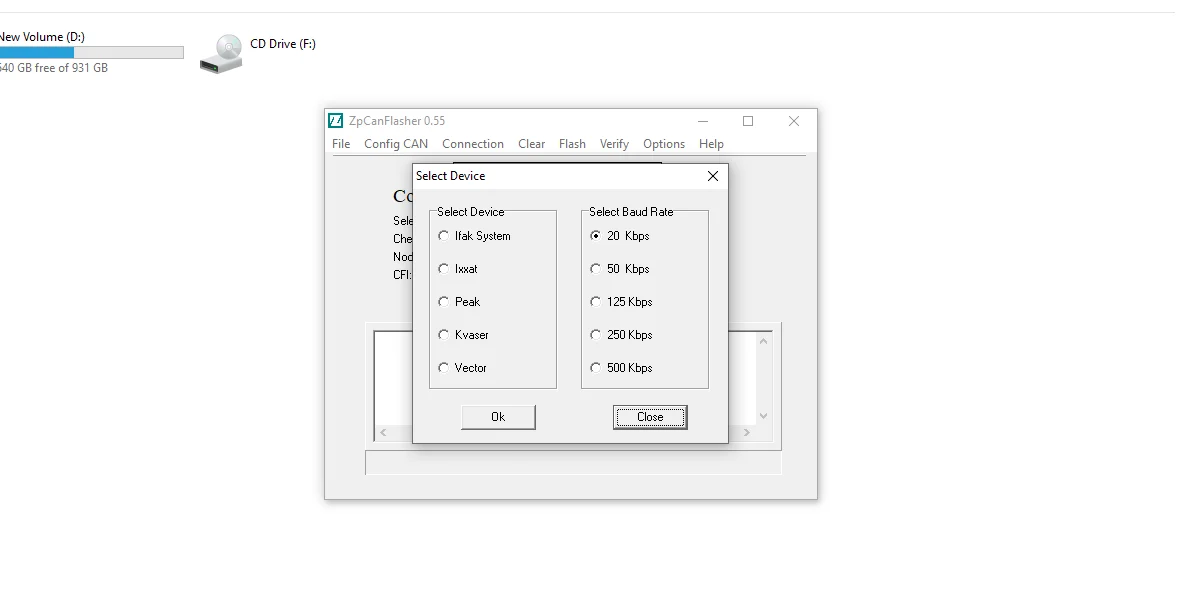This screenshot has width=1180, height=595.
Task: Confirm with the Ok button
Action: click(498, 417)
